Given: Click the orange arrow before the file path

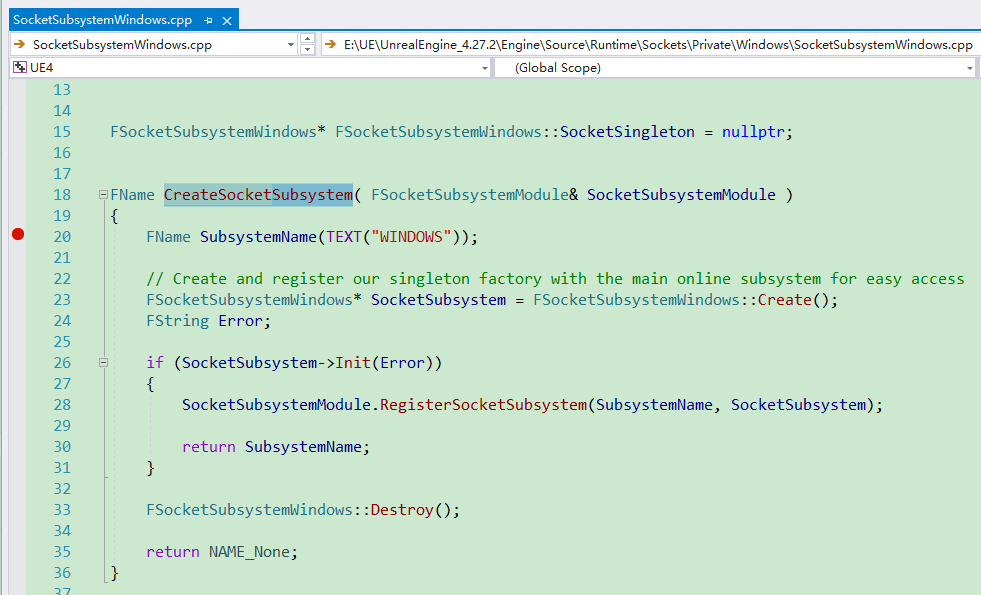Looking at the screenshot, I should pos(331,44).
